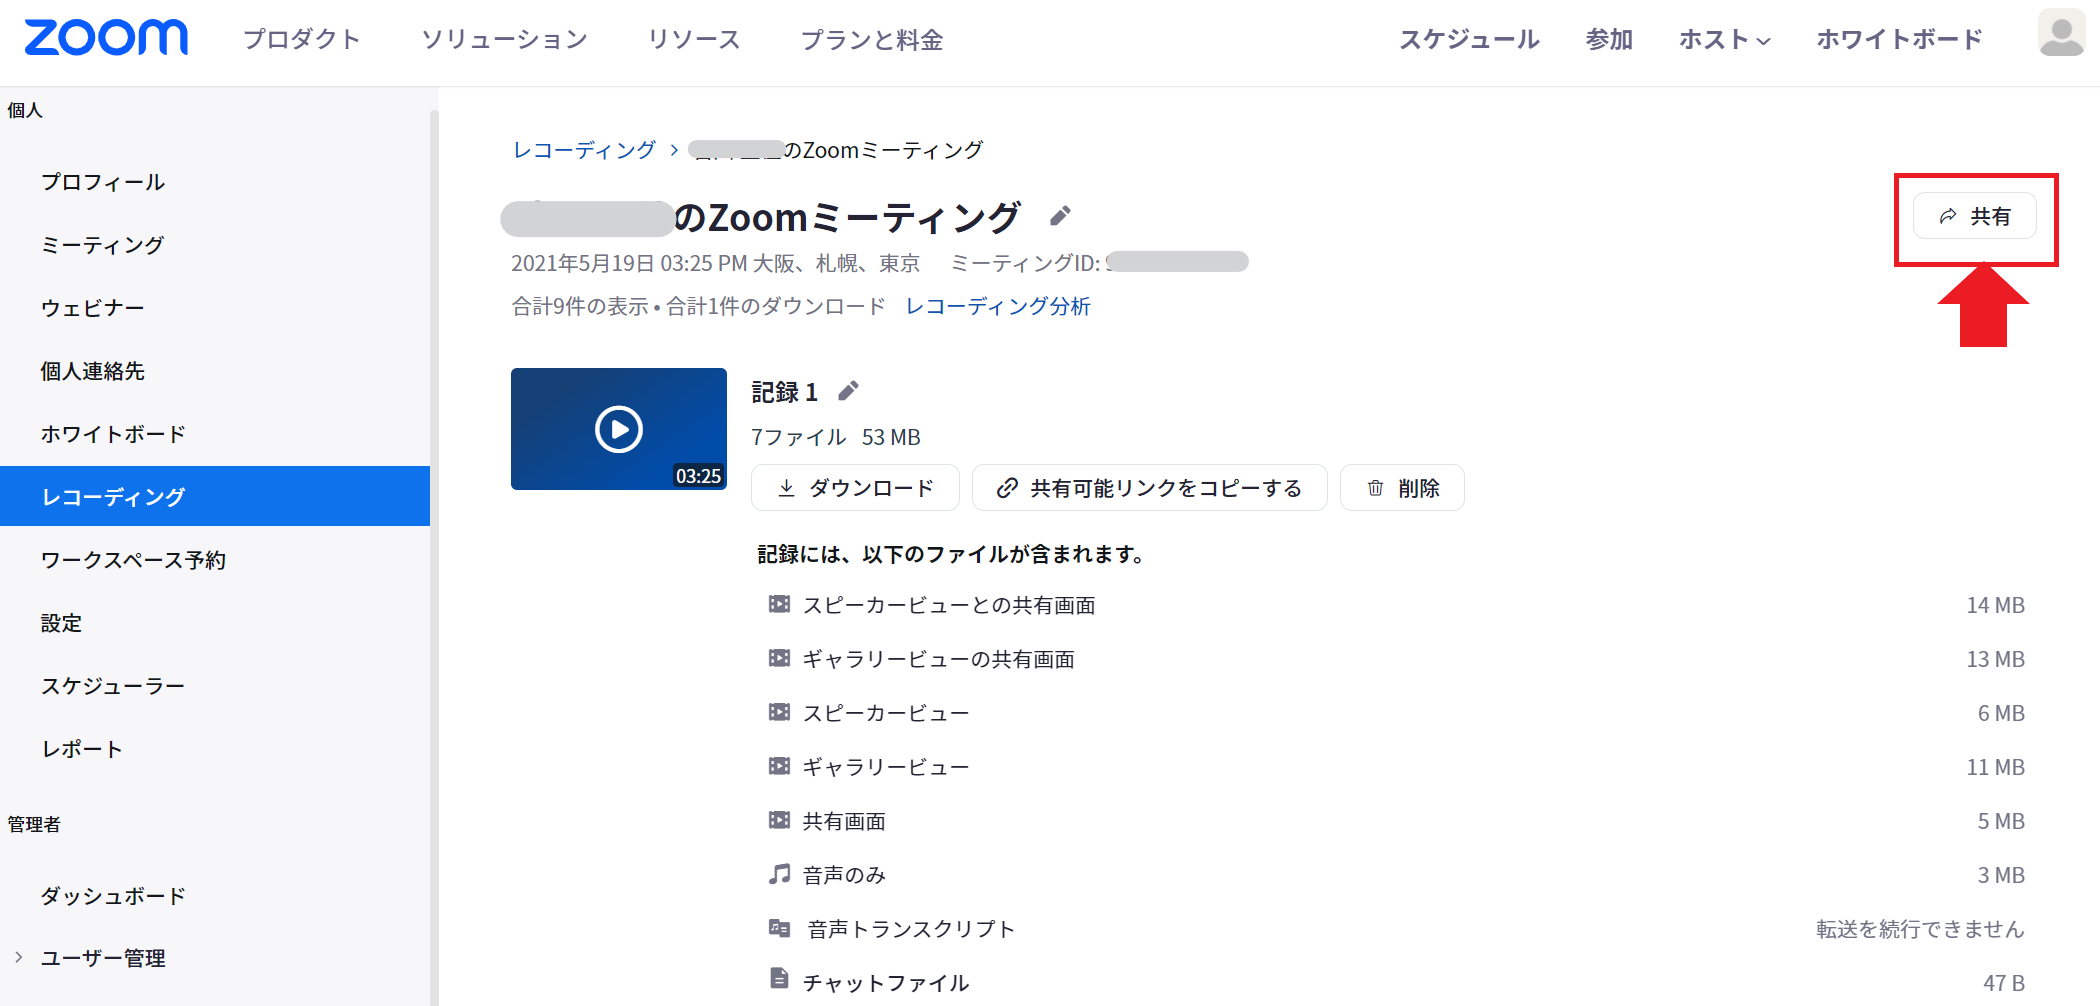The height and width of the screenshot is (1006, 2100).
Task: Click 転送を続行できません status text
Action: pos(1920,929)
